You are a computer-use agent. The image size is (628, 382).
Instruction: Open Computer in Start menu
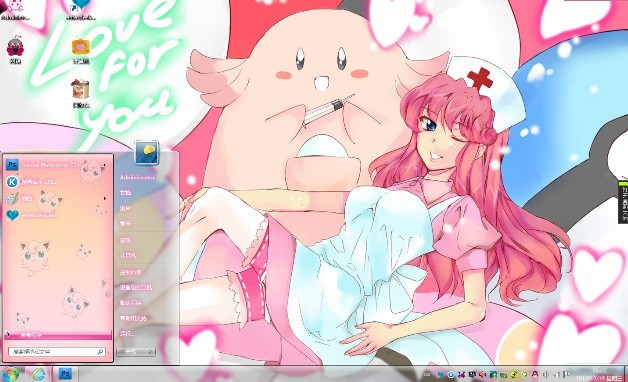coord(128,255)
